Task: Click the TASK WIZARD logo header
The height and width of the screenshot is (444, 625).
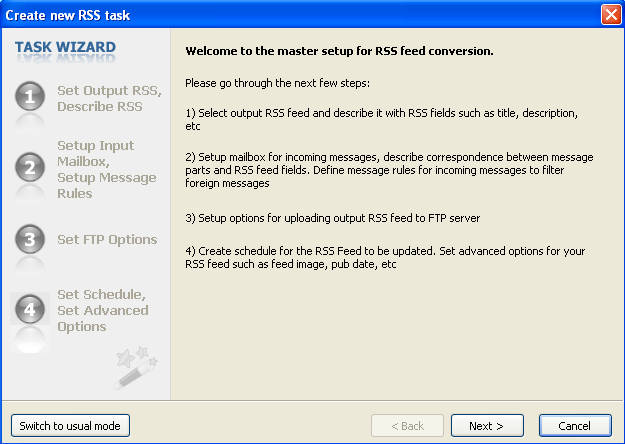Action: click(65, 47)
